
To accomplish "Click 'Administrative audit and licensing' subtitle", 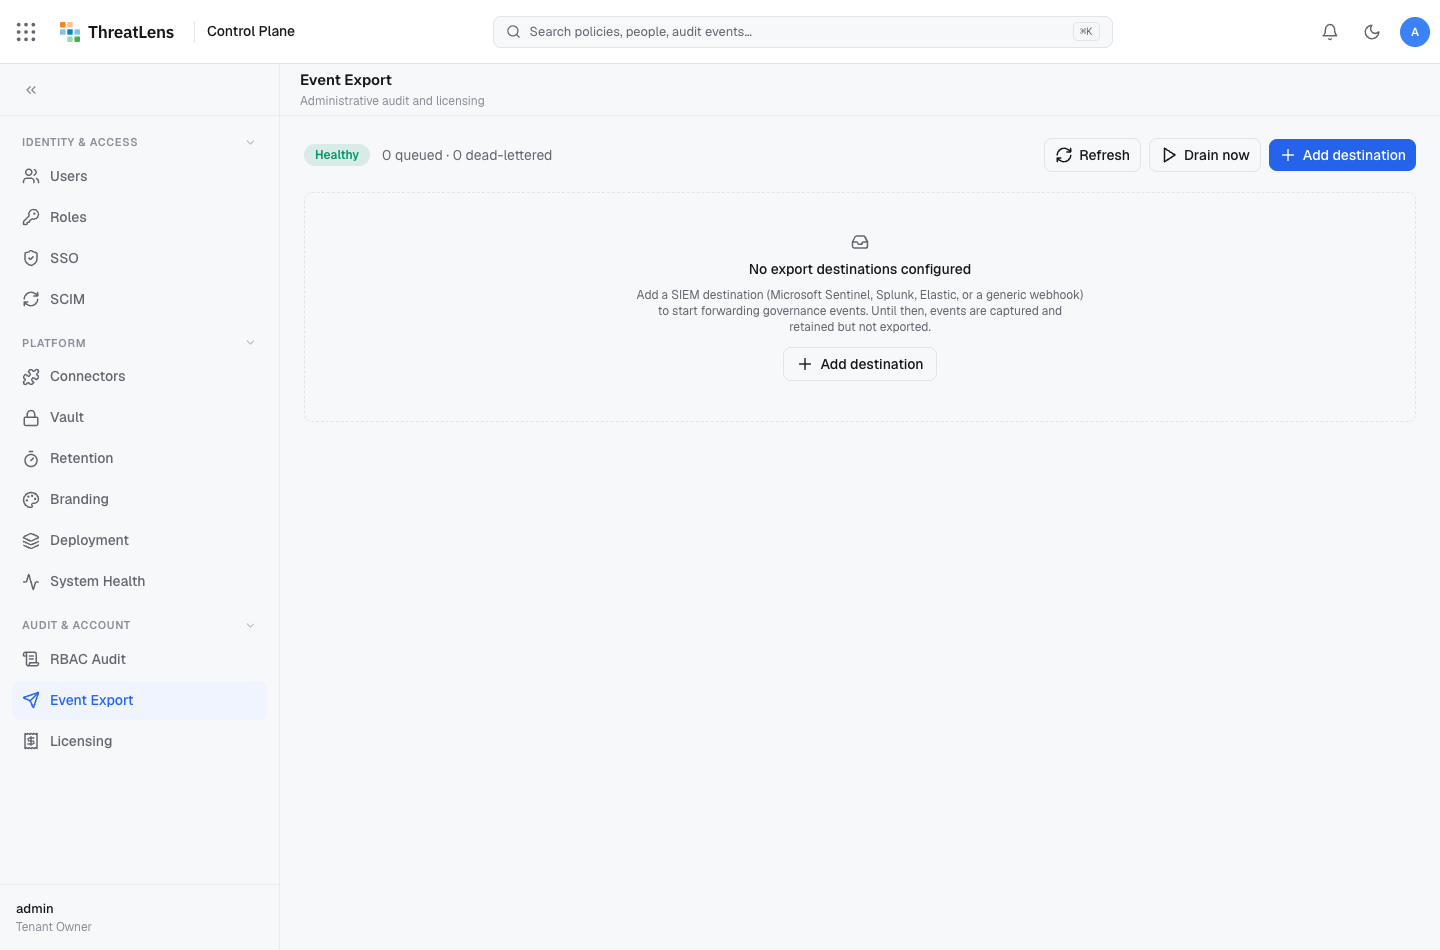I will (392, 101).
